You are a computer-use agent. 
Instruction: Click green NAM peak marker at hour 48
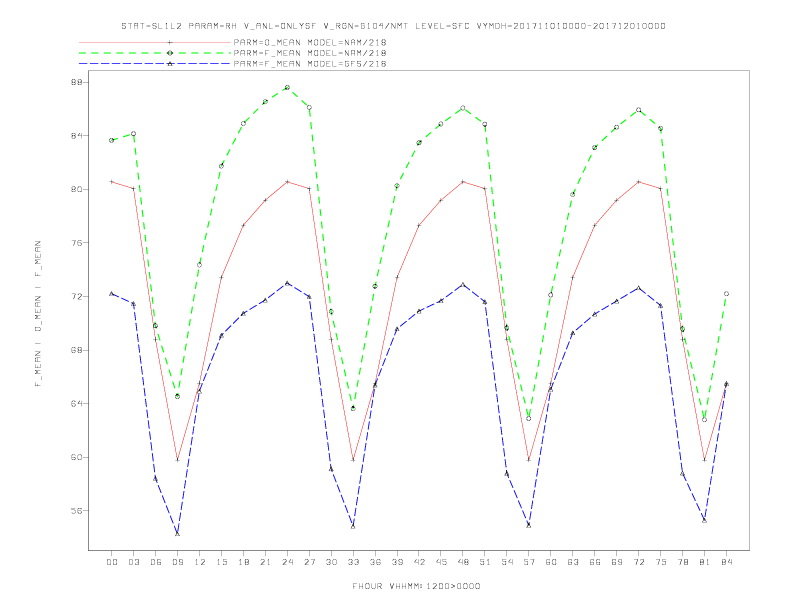(x=463, y=108)
